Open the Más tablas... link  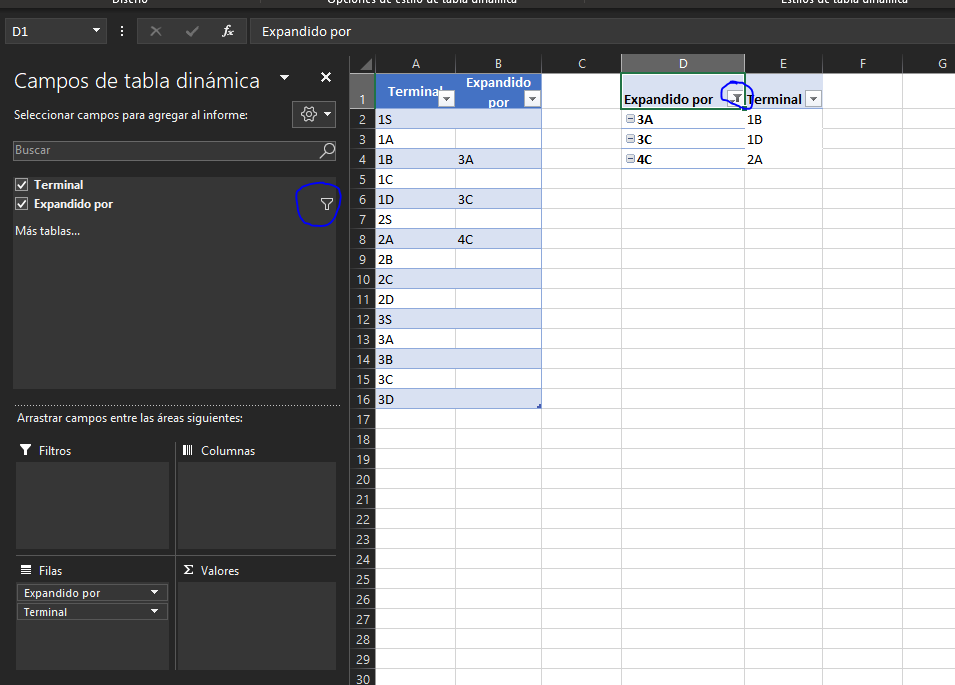click(x=48, y=231)
